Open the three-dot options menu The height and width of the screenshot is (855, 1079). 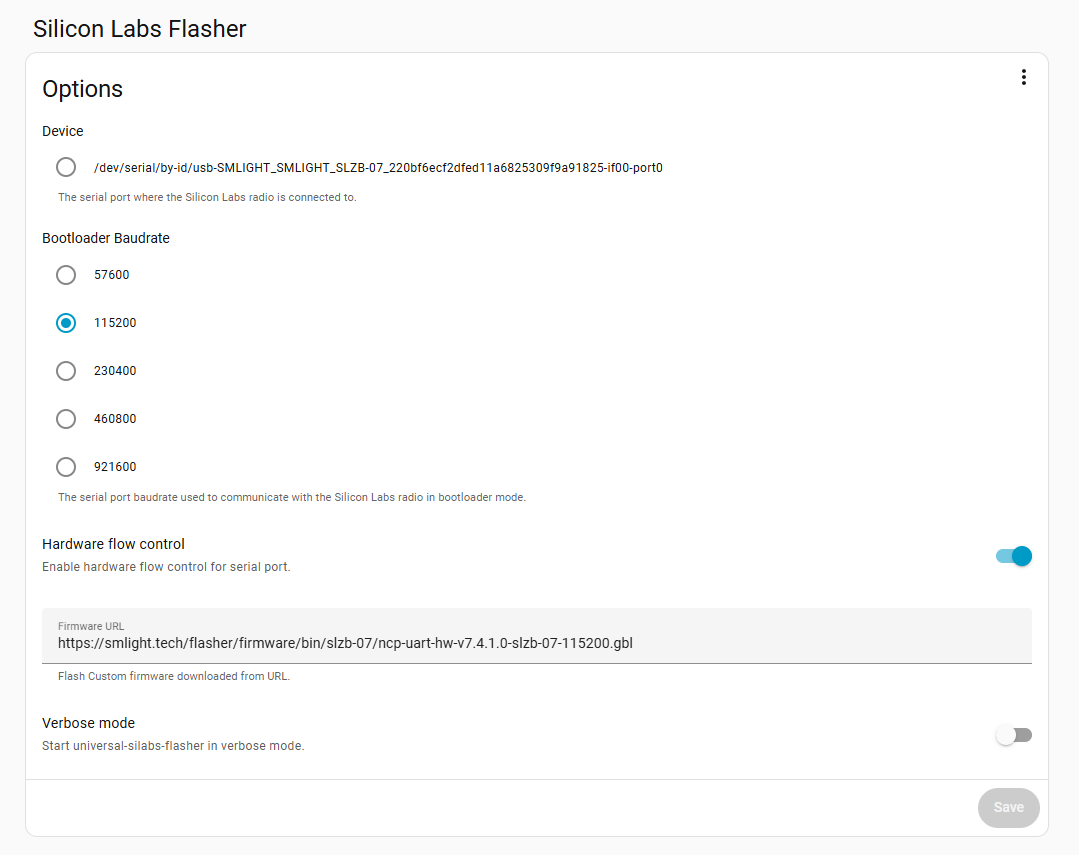[x=1023, y=77]
